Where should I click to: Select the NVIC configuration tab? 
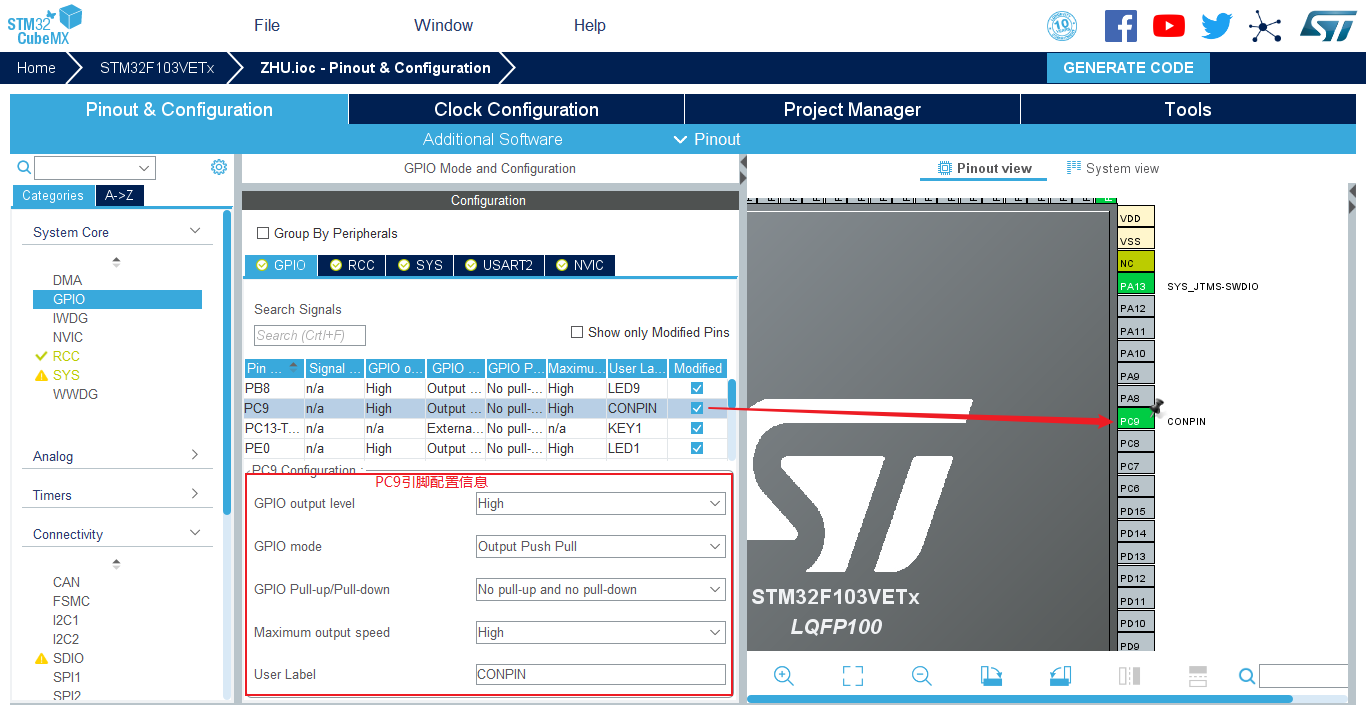(x=580, y=265)
